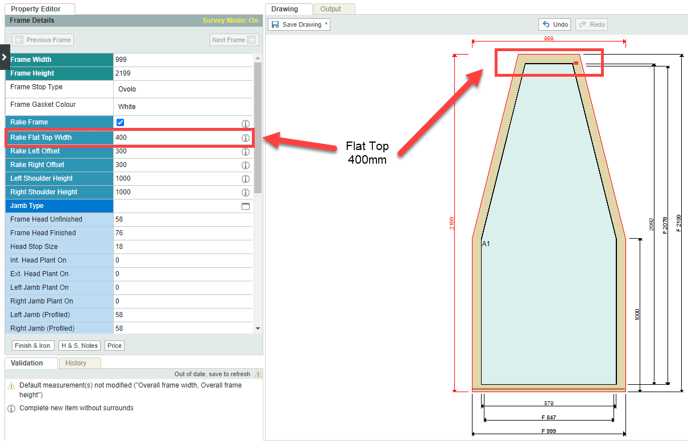Click the info icon beside Rake Frame
The image size is (688, 441).
245,124
